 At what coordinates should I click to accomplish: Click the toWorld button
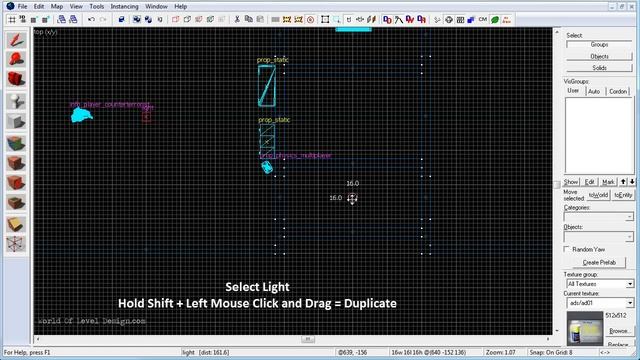tap(598, 195)
